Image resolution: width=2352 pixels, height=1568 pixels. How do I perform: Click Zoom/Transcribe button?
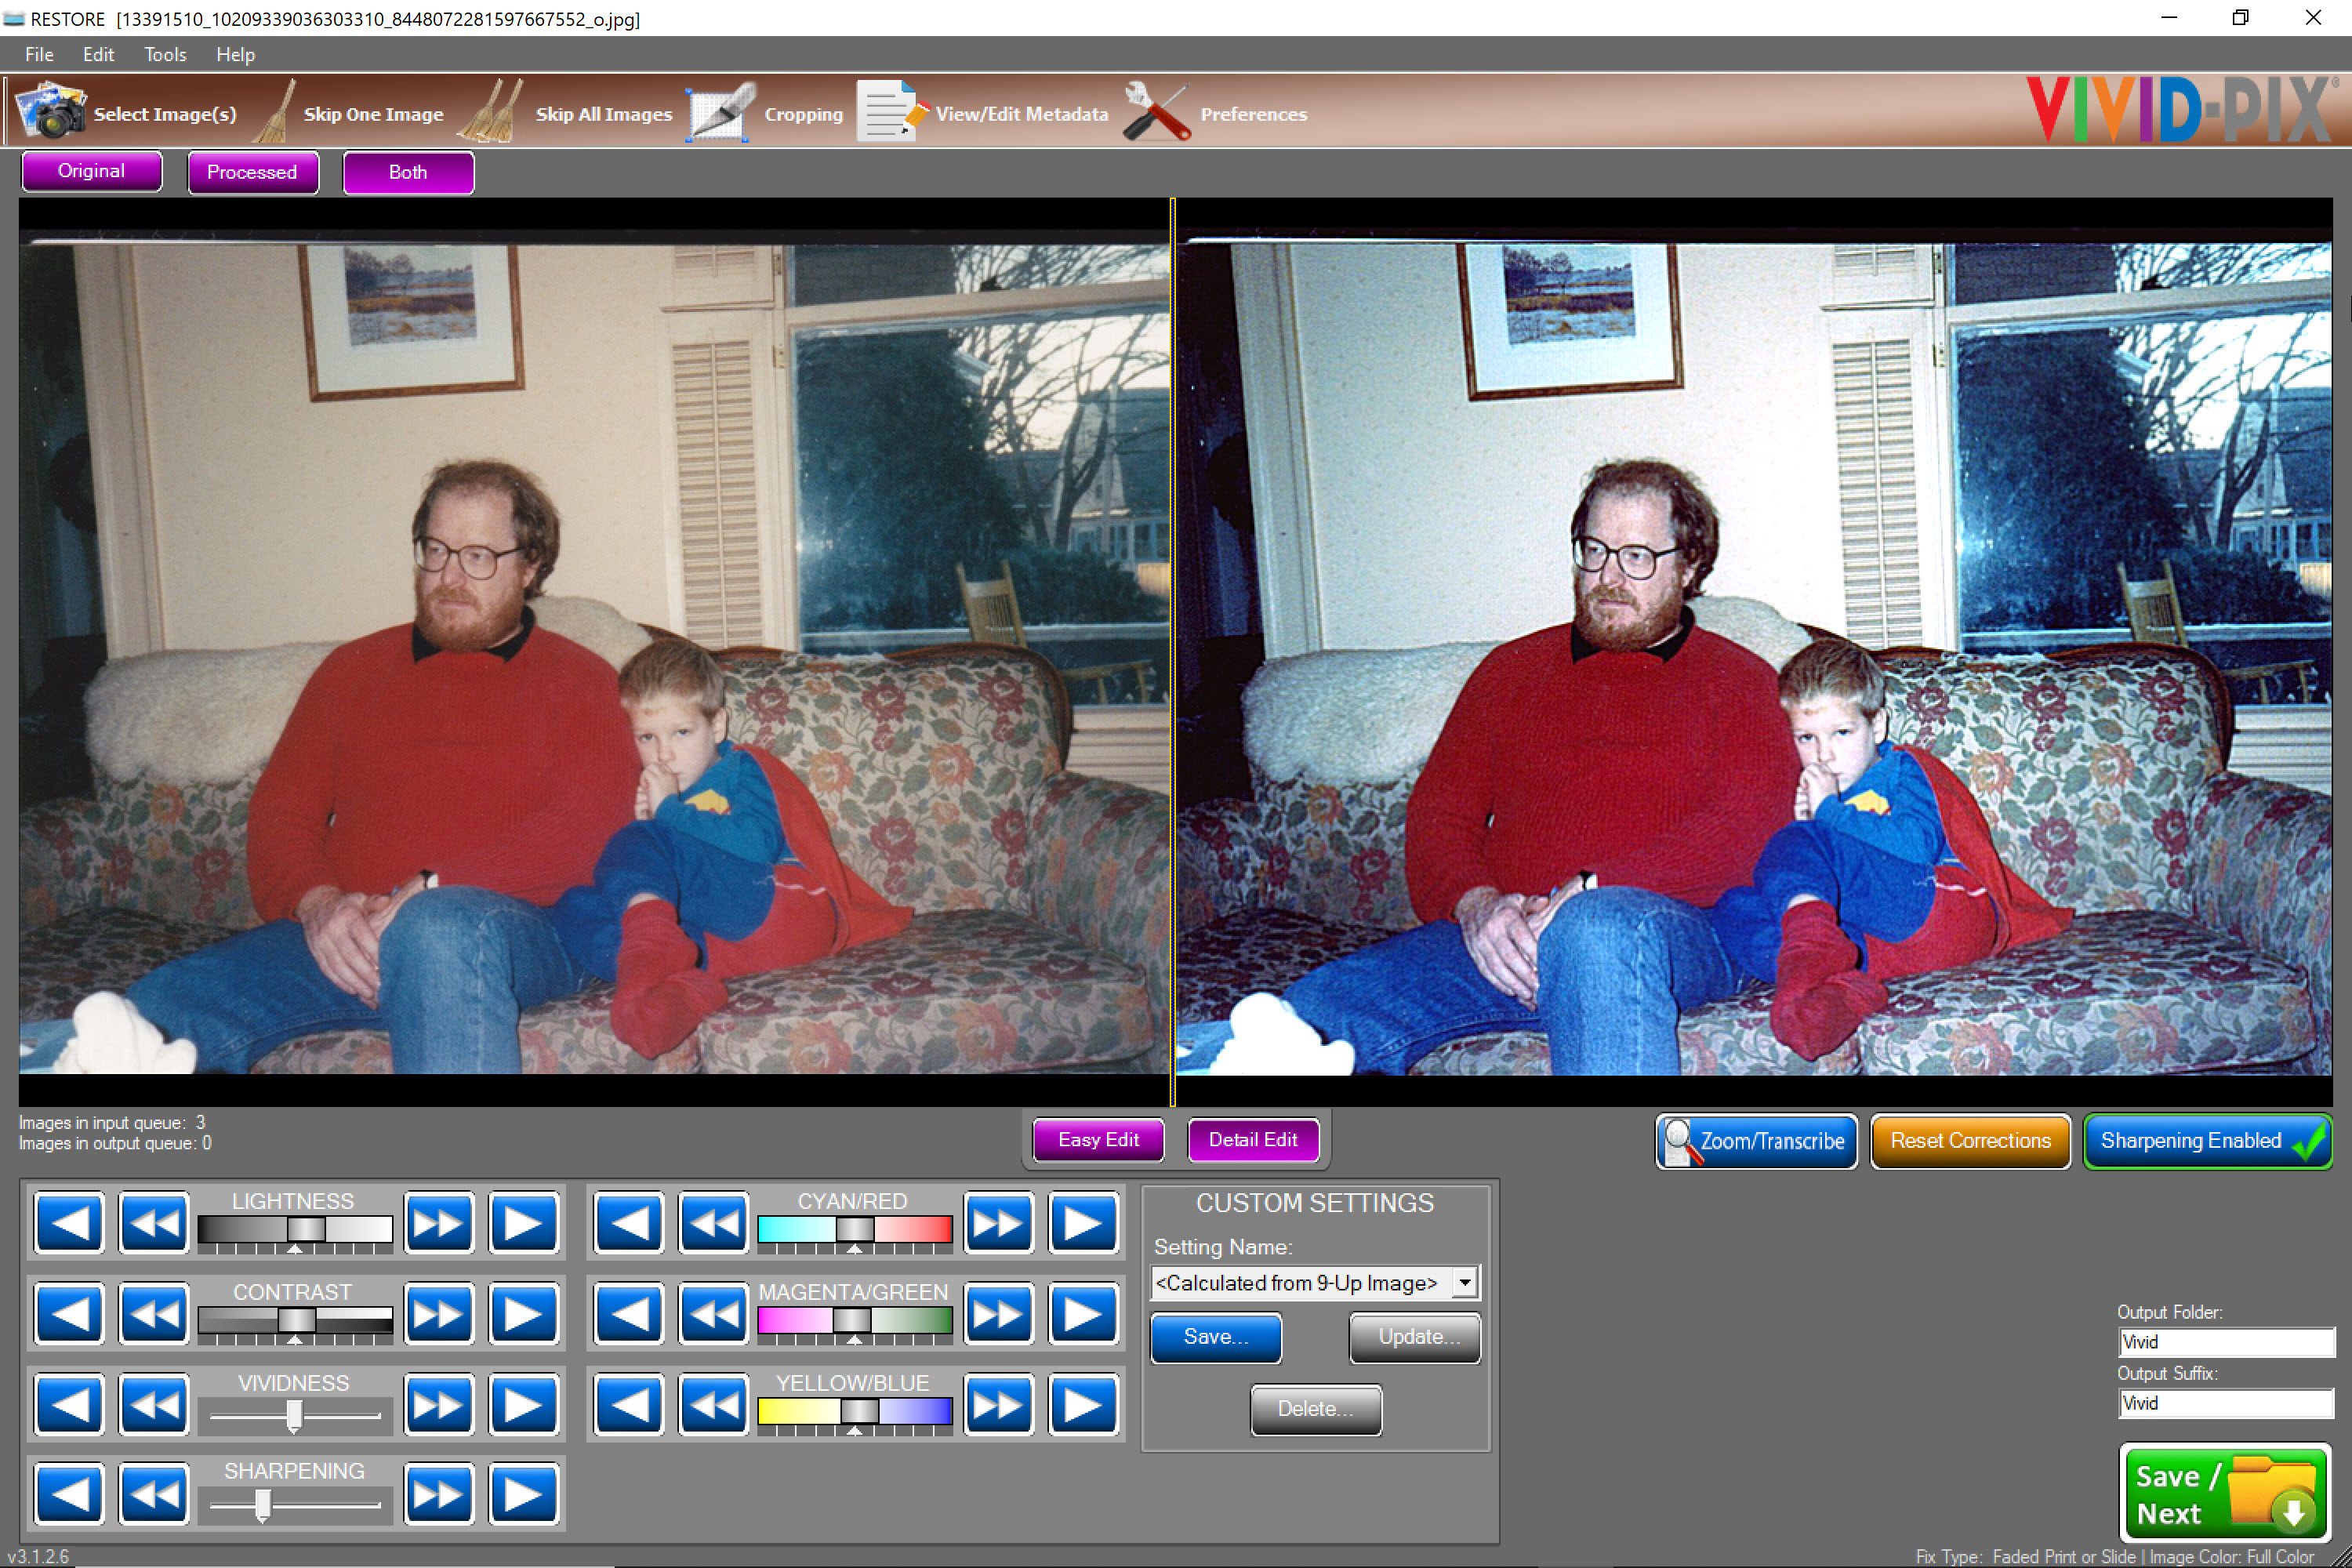click(x=1756, y=1141)
